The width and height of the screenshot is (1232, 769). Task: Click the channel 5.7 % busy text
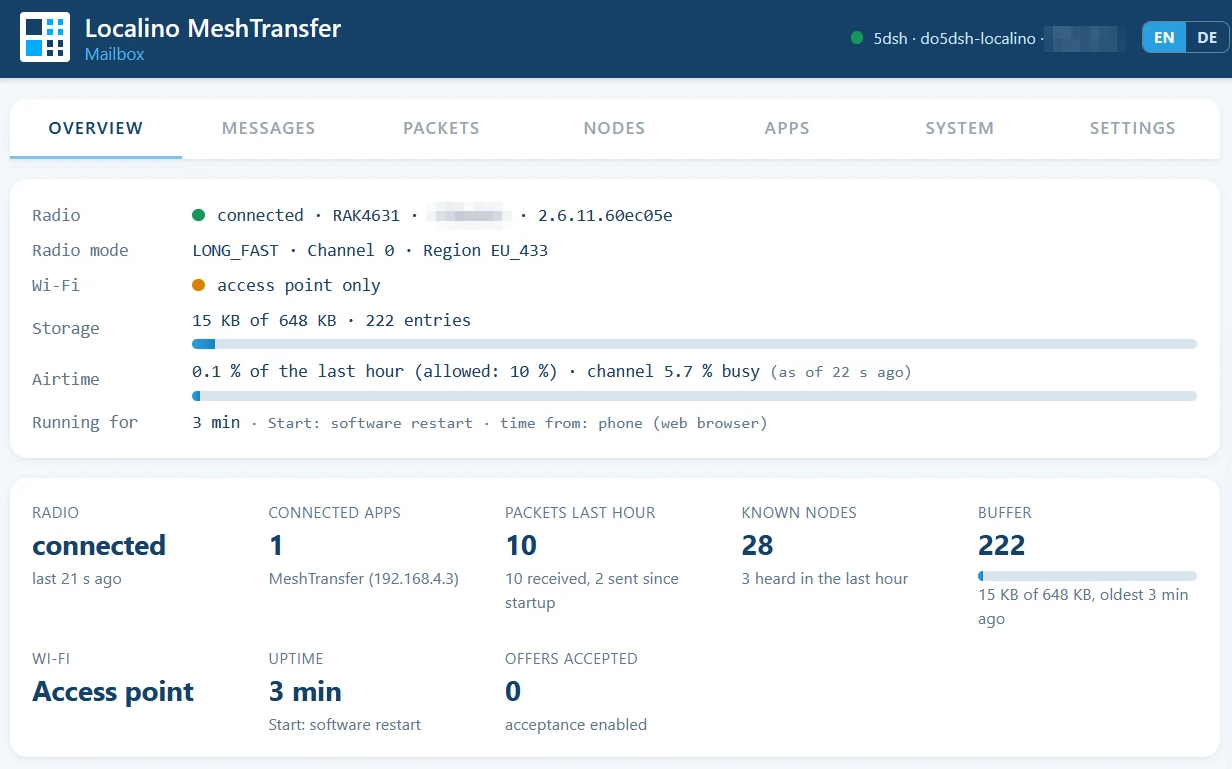(x=673, y=371)
